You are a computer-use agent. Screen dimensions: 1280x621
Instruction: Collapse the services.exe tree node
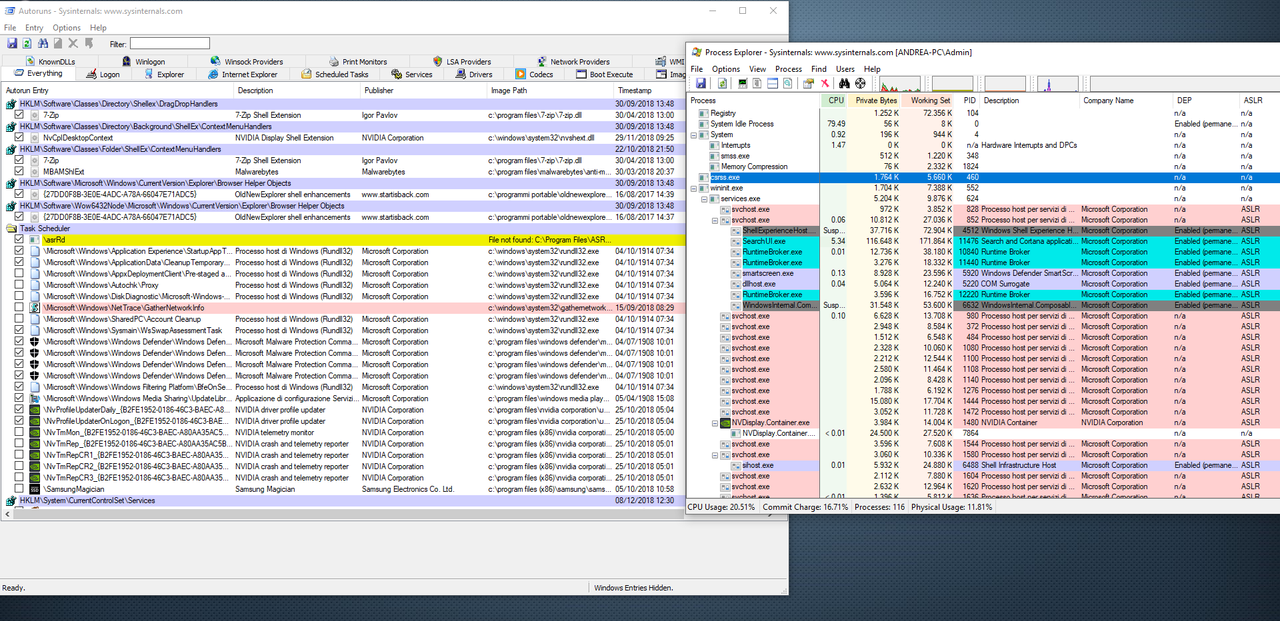pos(704,198)
